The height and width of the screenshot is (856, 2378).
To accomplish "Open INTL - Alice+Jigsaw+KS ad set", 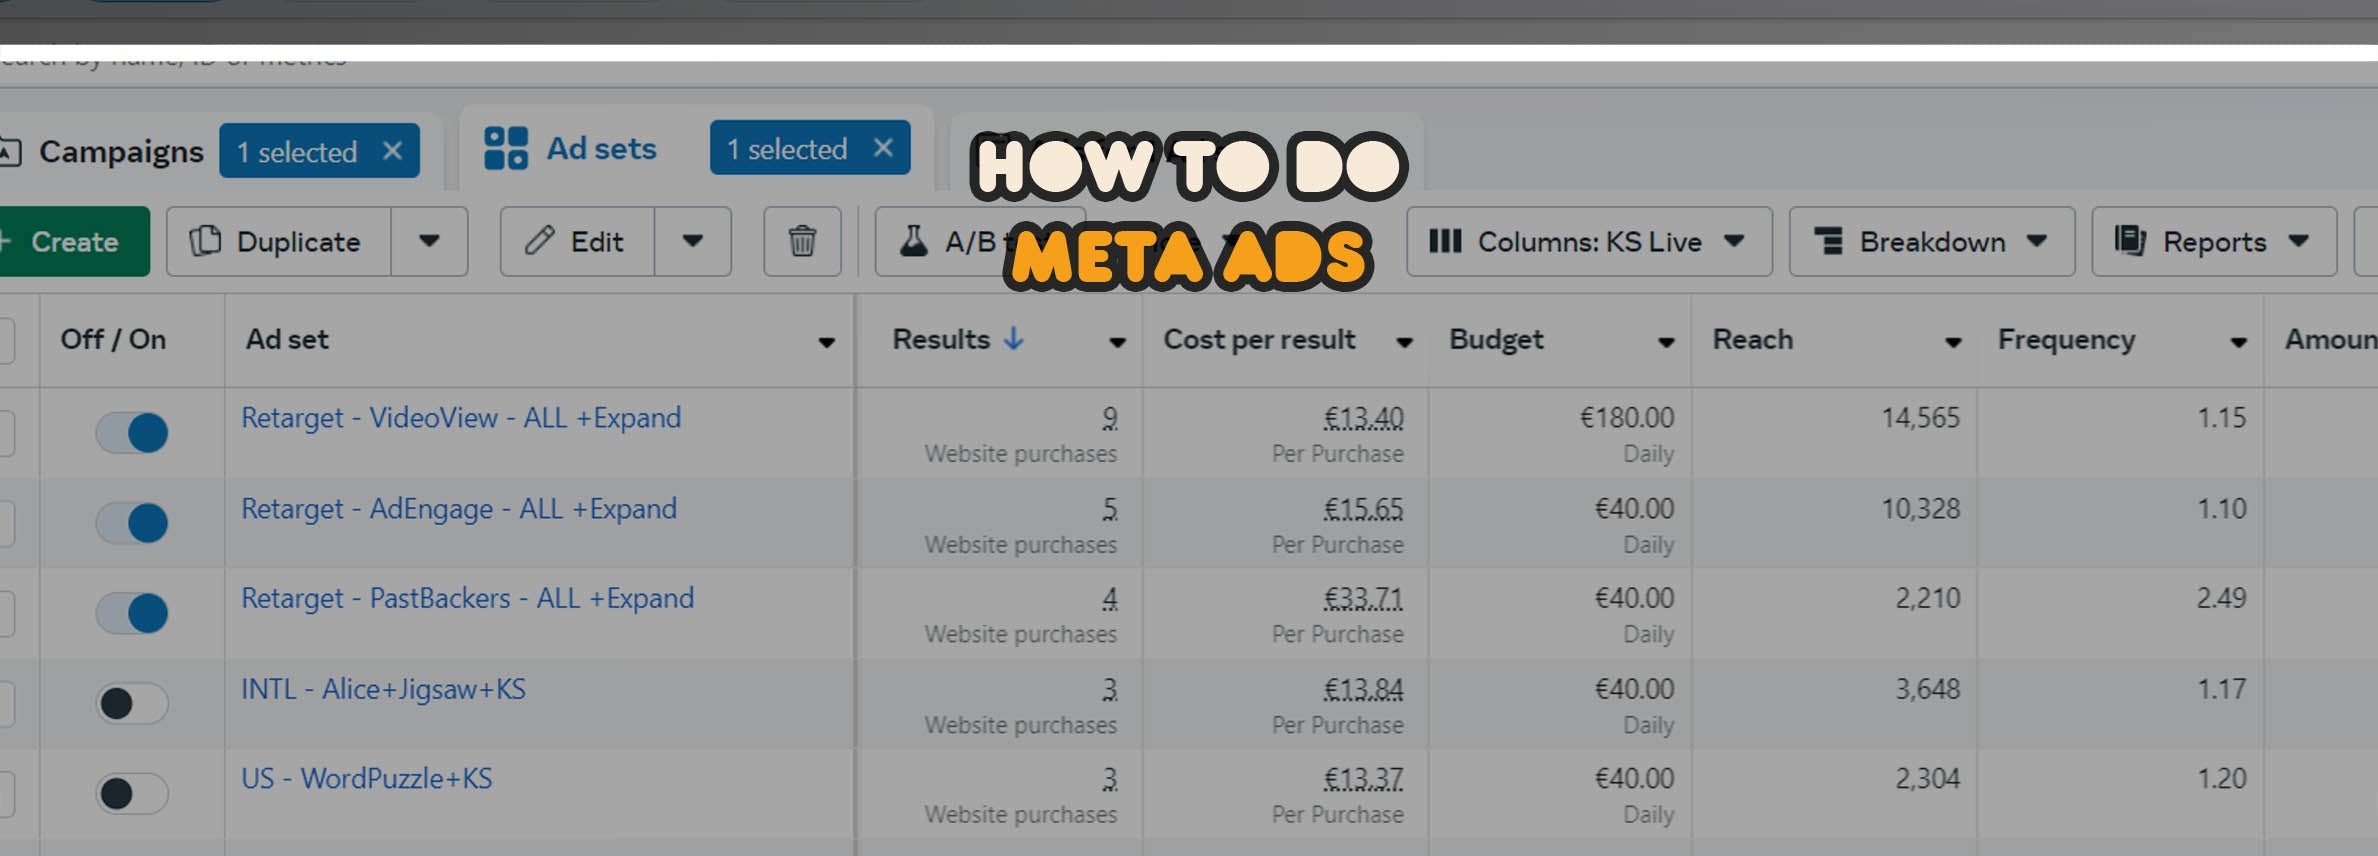I will (383, 689).
